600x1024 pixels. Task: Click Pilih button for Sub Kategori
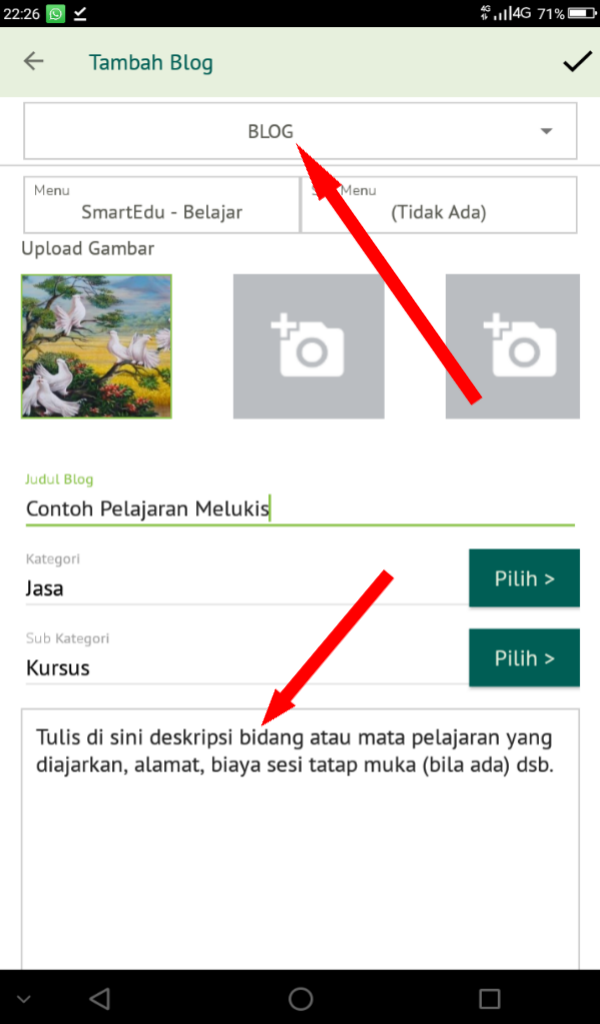pyautogui.click(x=524, y=658)
